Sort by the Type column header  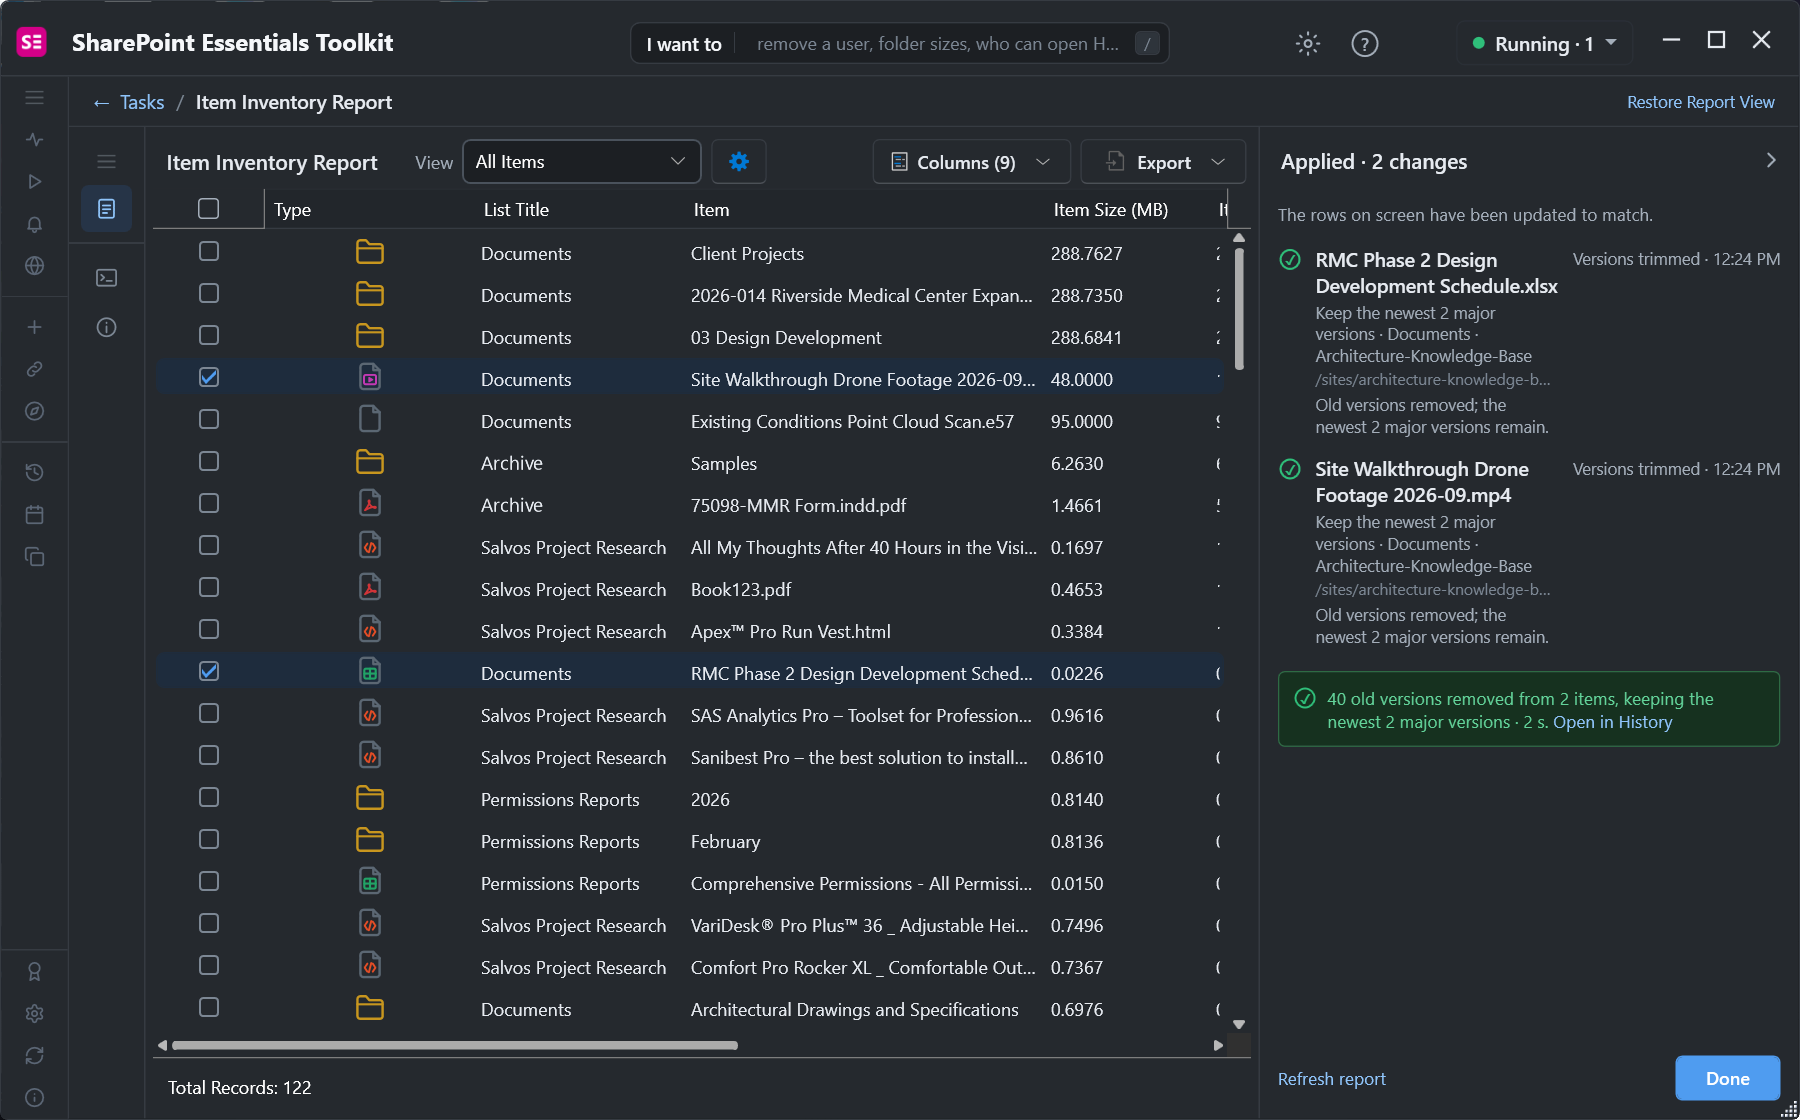[x=292, y=210]
